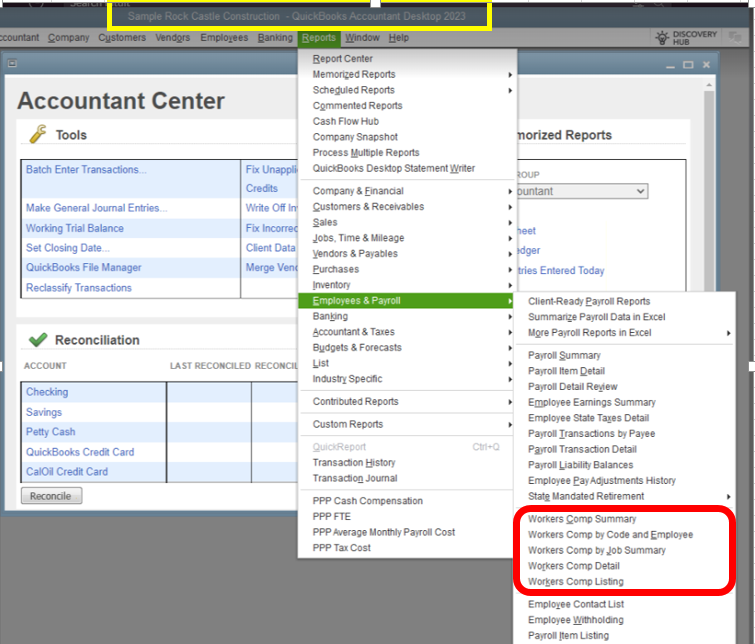This screenshot has height=644, width=755.
Task: Open the Customers menu
Action: click(122, 38)
